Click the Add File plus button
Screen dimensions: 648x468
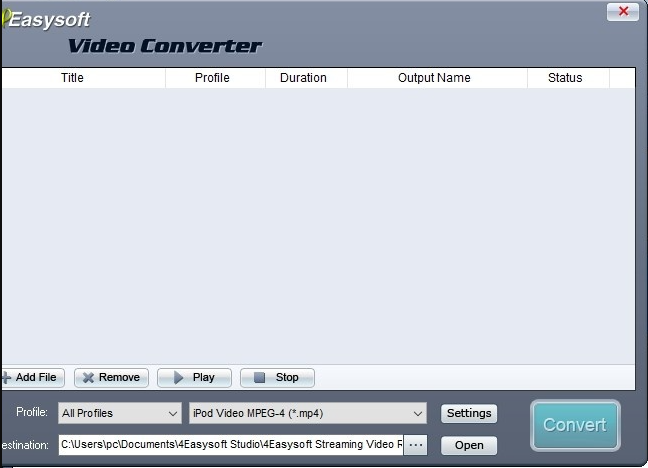point(32,378)
